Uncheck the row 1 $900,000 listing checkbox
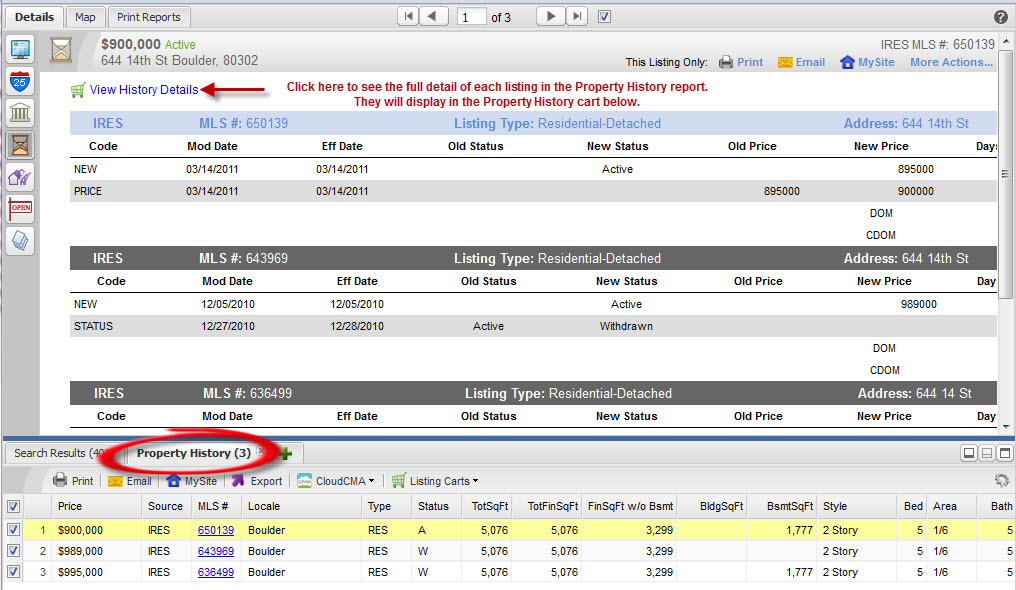Screen dimensions: 1016x590 coord(13,531)
